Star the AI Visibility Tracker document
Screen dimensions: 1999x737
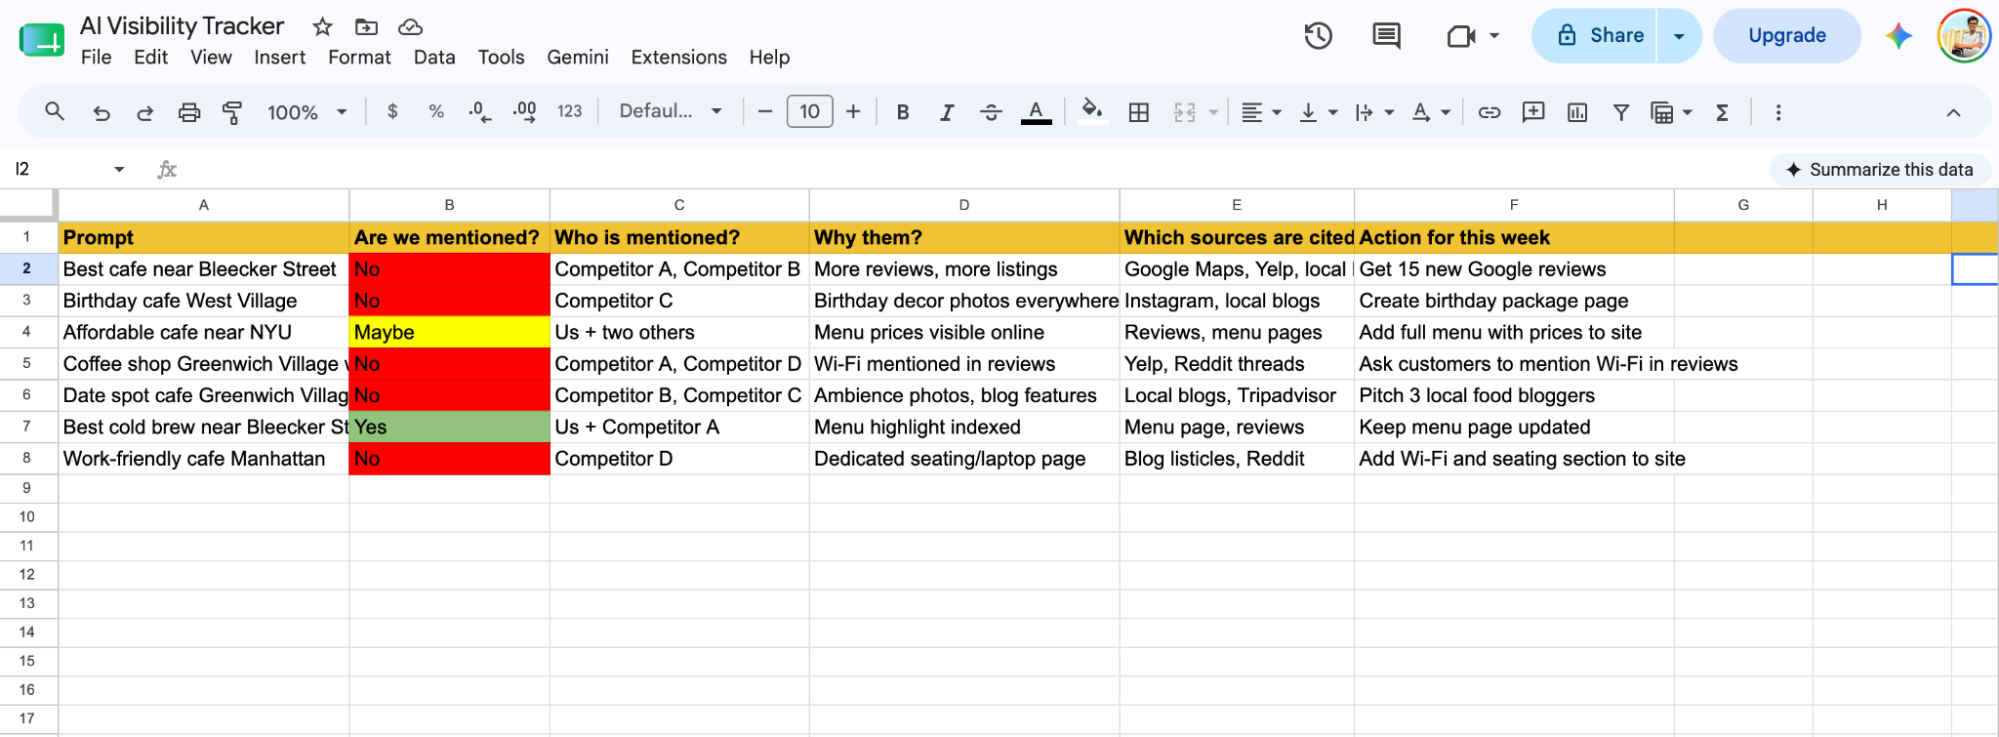pos(322,27)
